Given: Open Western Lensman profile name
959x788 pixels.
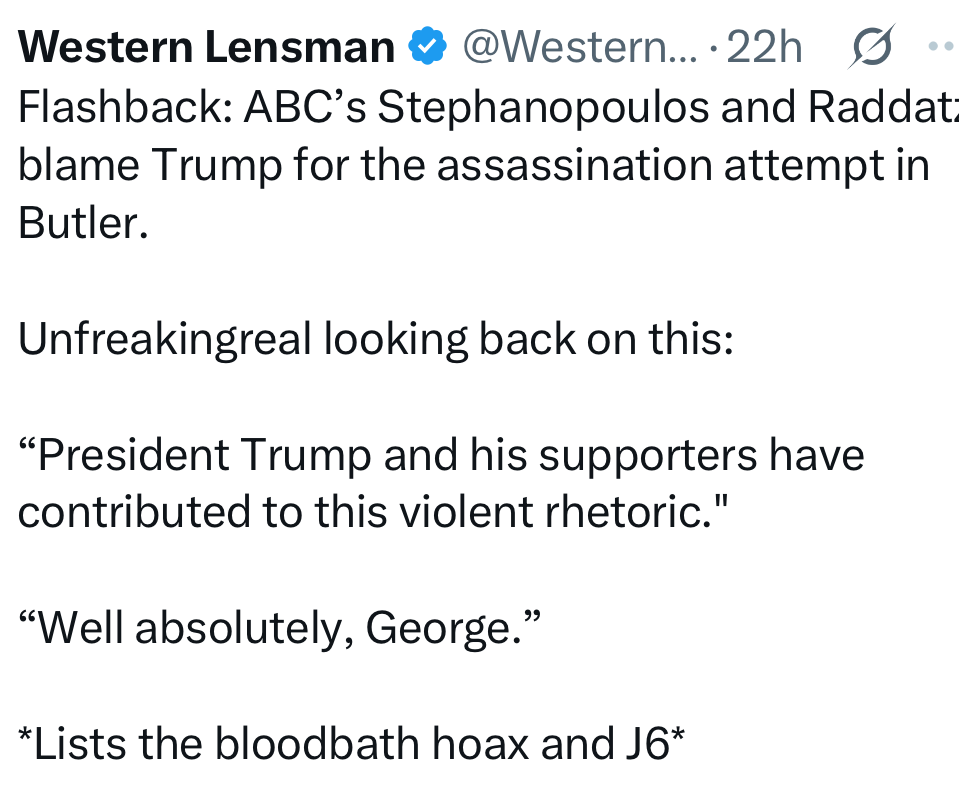Looking at the screenshot, I should (206, 47).
